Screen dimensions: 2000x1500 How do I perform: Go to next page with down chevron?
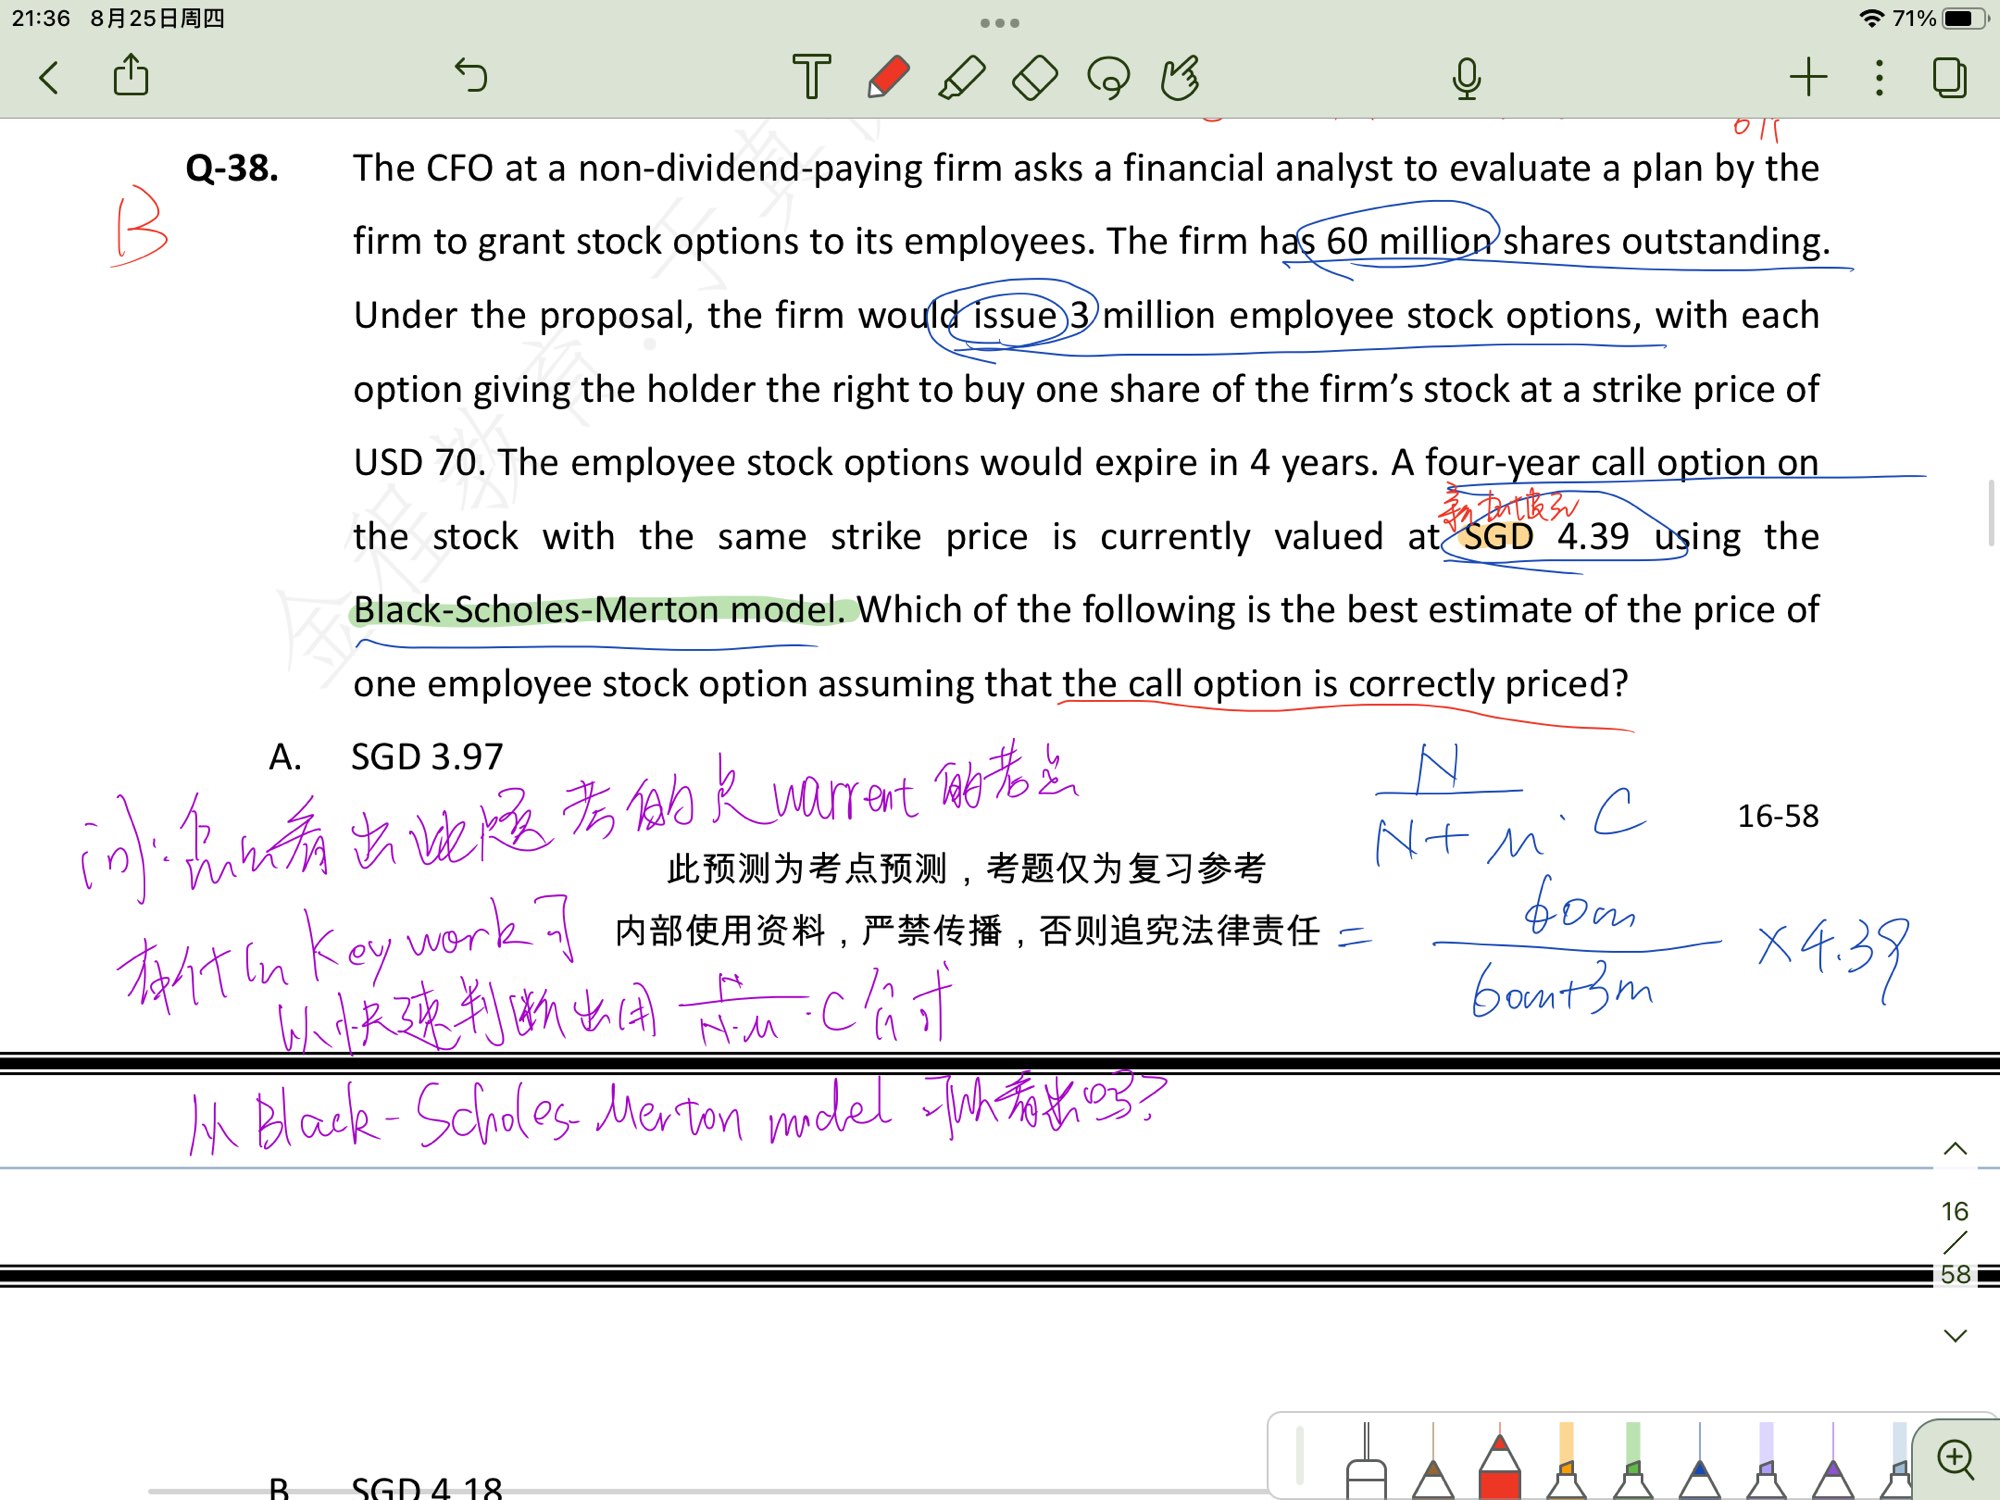1955,1335
